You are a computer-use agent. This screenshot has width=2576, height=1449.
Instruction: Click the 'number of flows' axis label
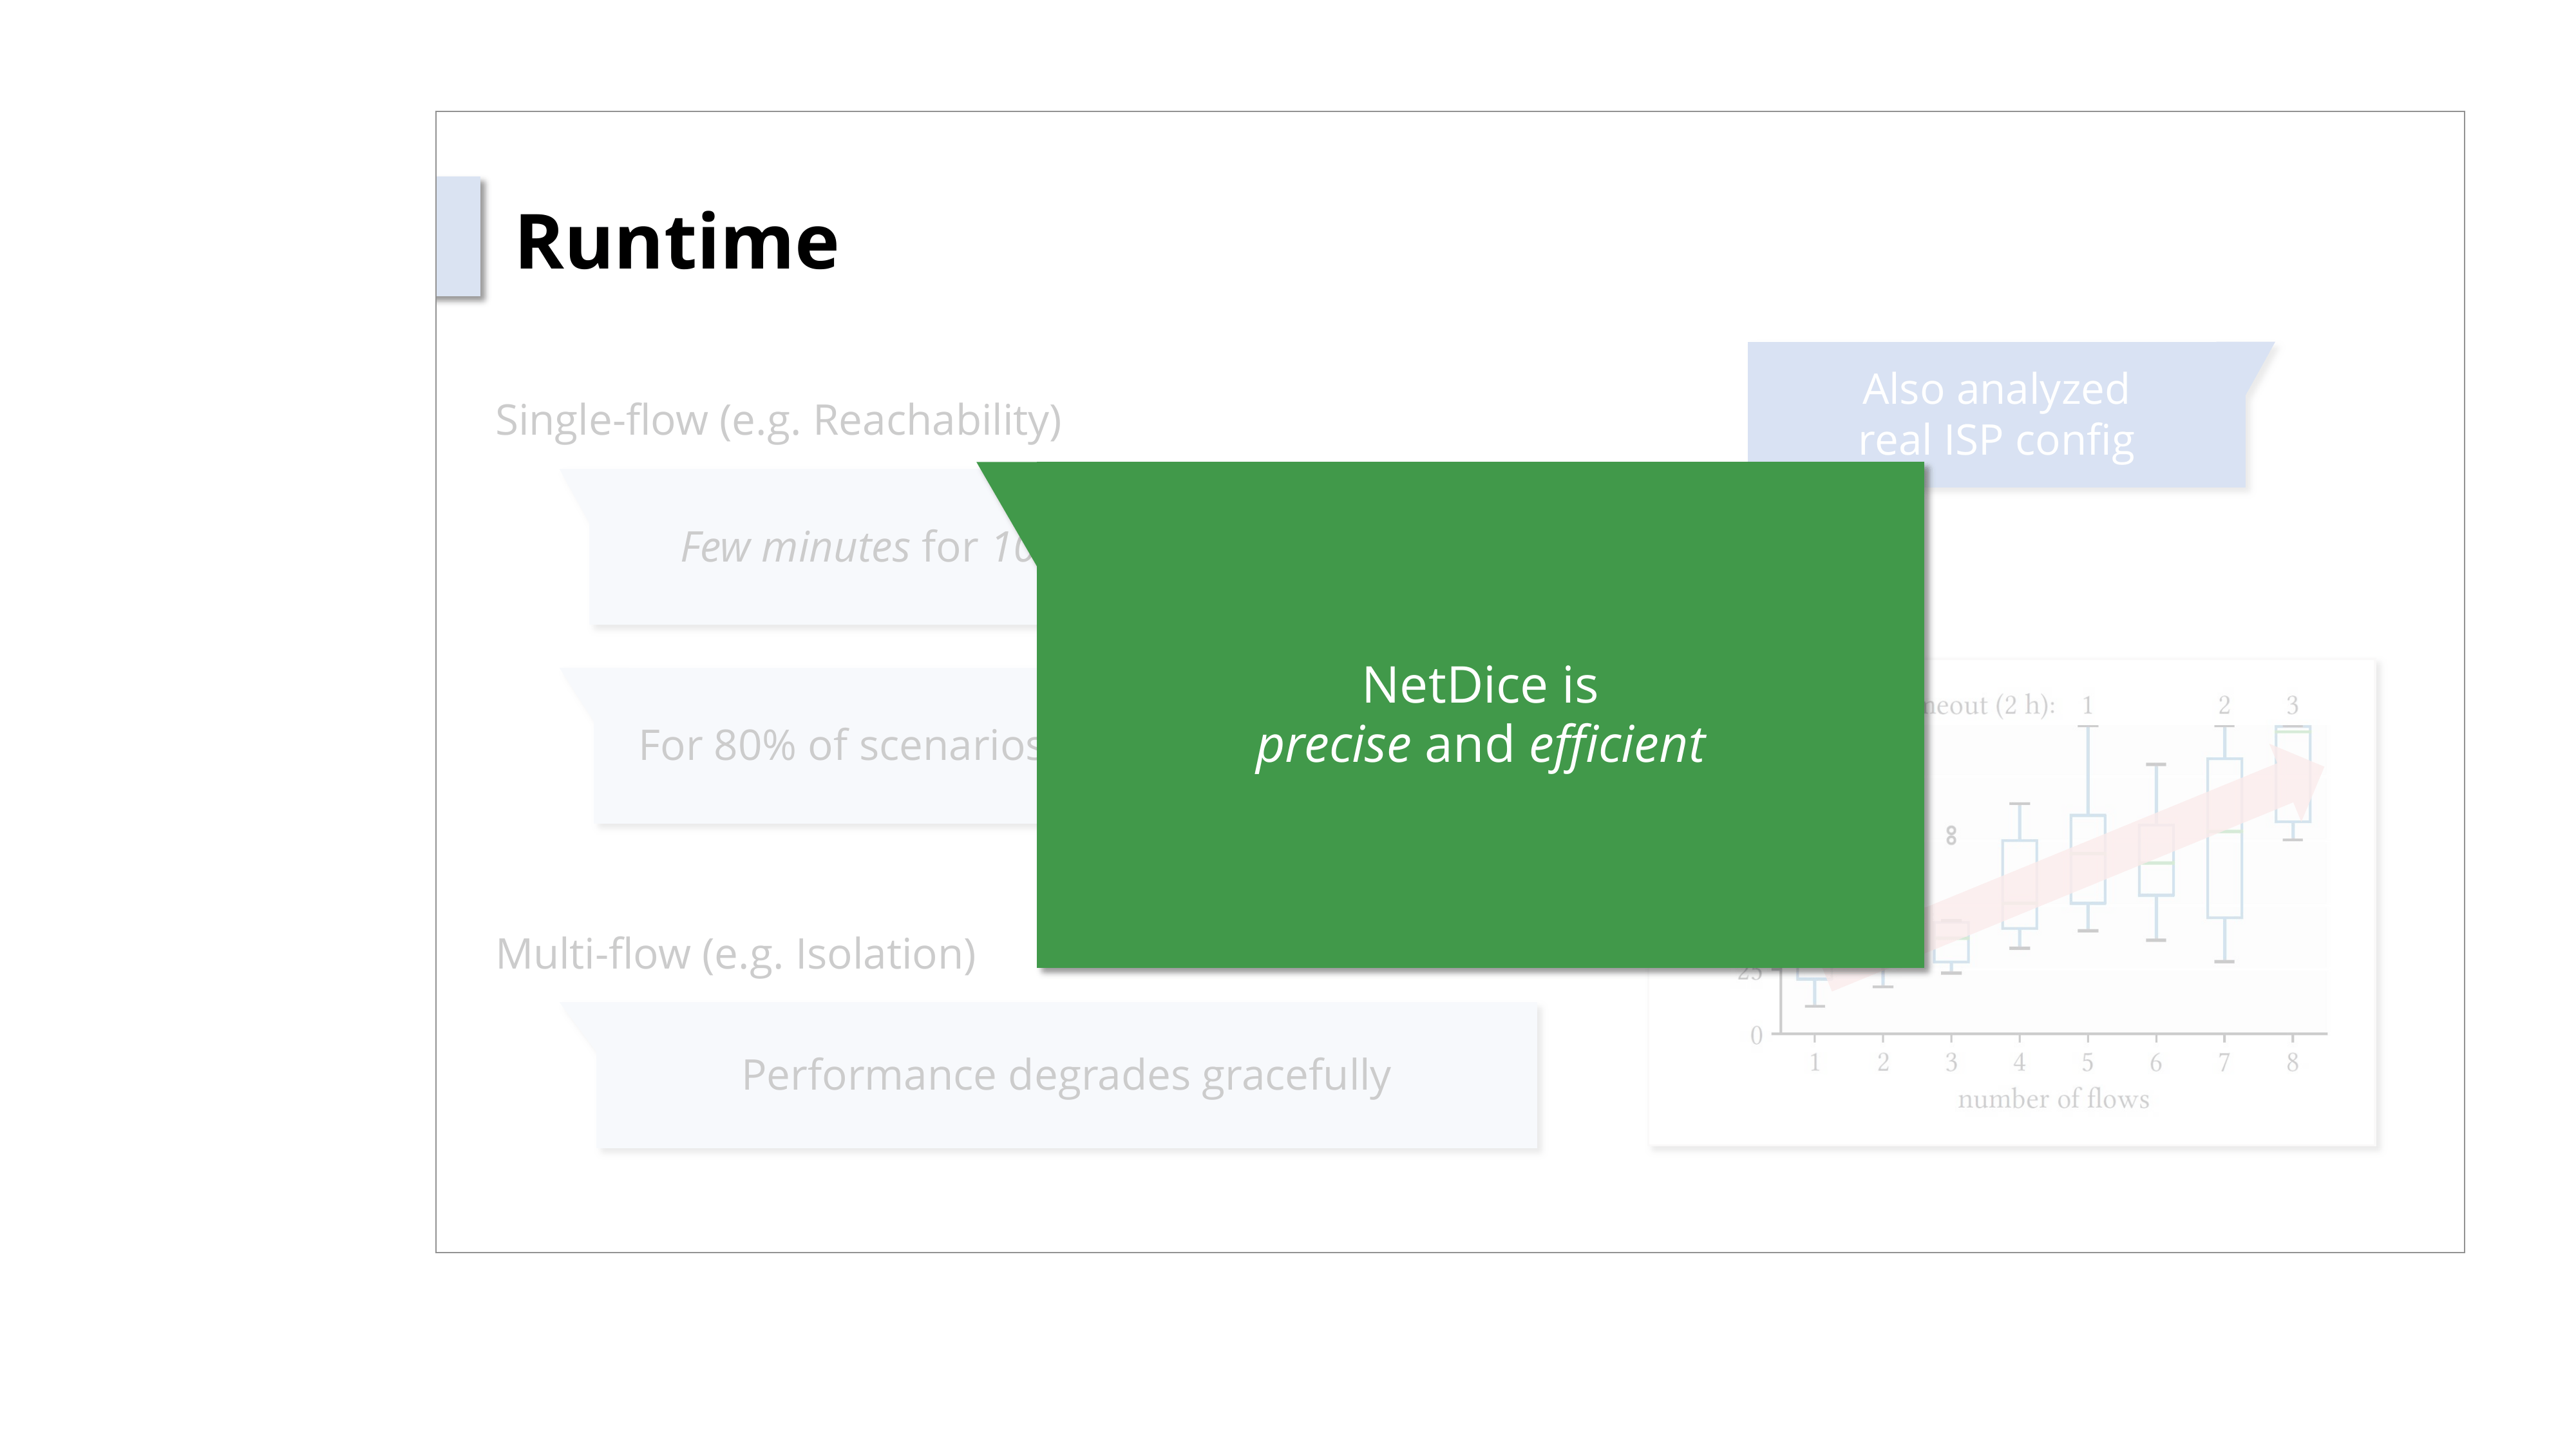click(x=2053, y=1099)
